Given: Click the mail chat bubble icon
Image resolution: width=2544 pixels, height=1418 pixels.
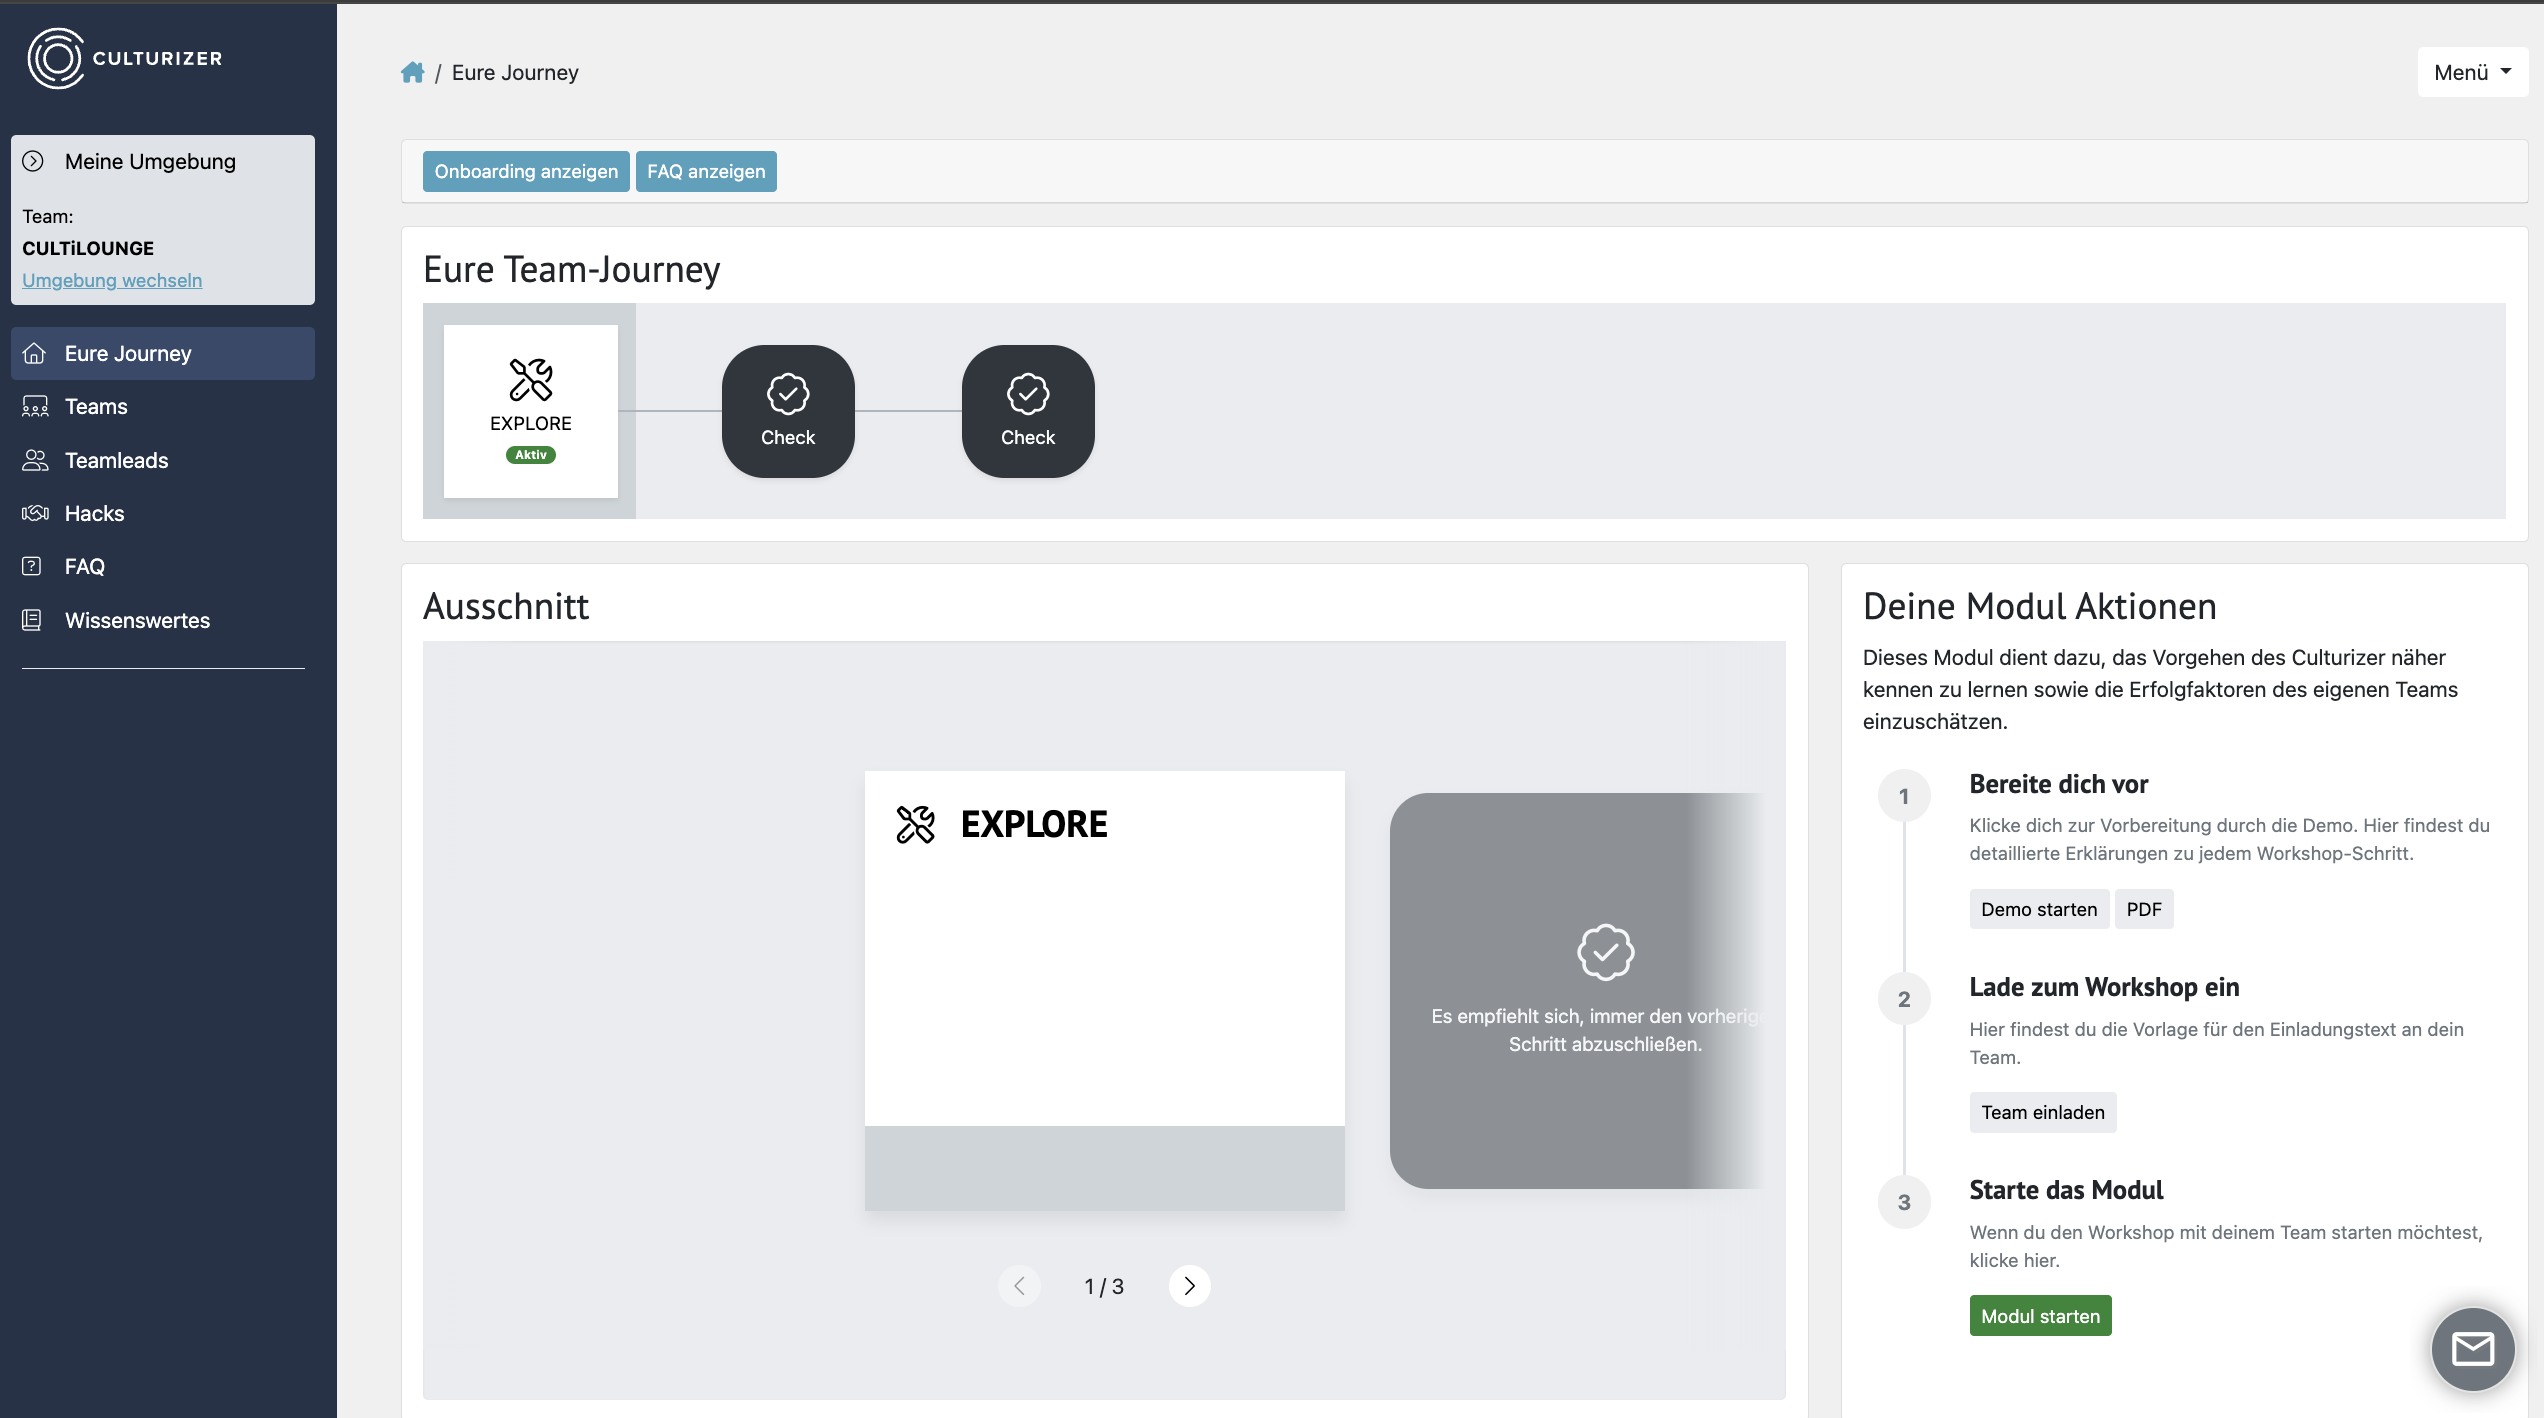Looking at the screenshot, I should 2472,1349.
